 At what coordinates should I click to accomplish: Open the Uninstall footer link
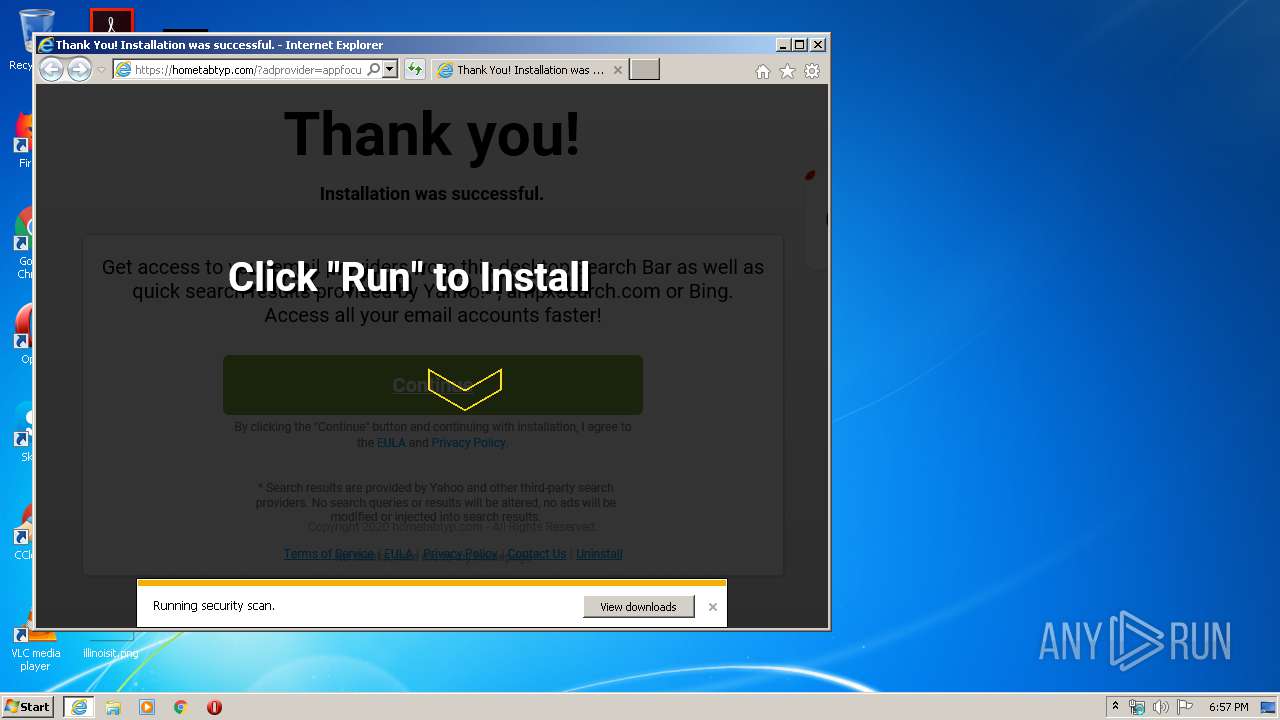point(599,554)
